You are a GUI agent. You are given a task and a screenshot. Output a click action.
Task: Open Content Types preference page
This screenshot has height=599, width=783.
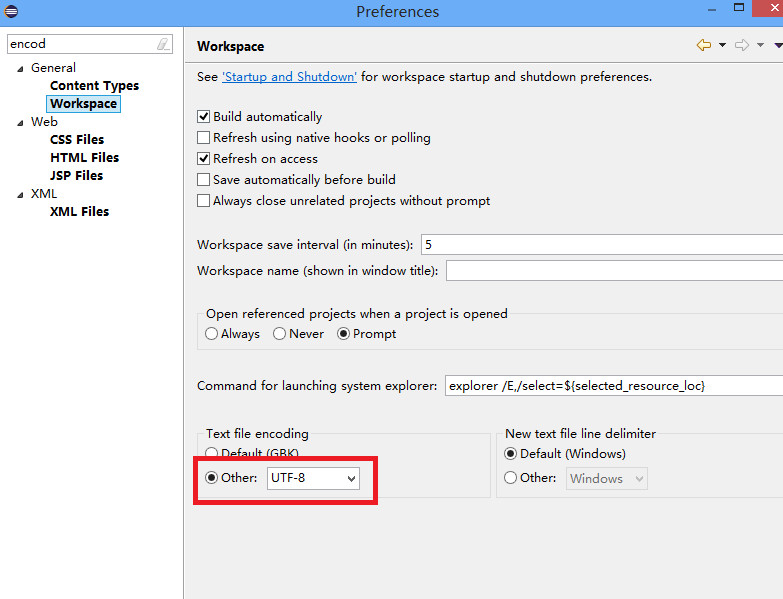pos(94,86)
